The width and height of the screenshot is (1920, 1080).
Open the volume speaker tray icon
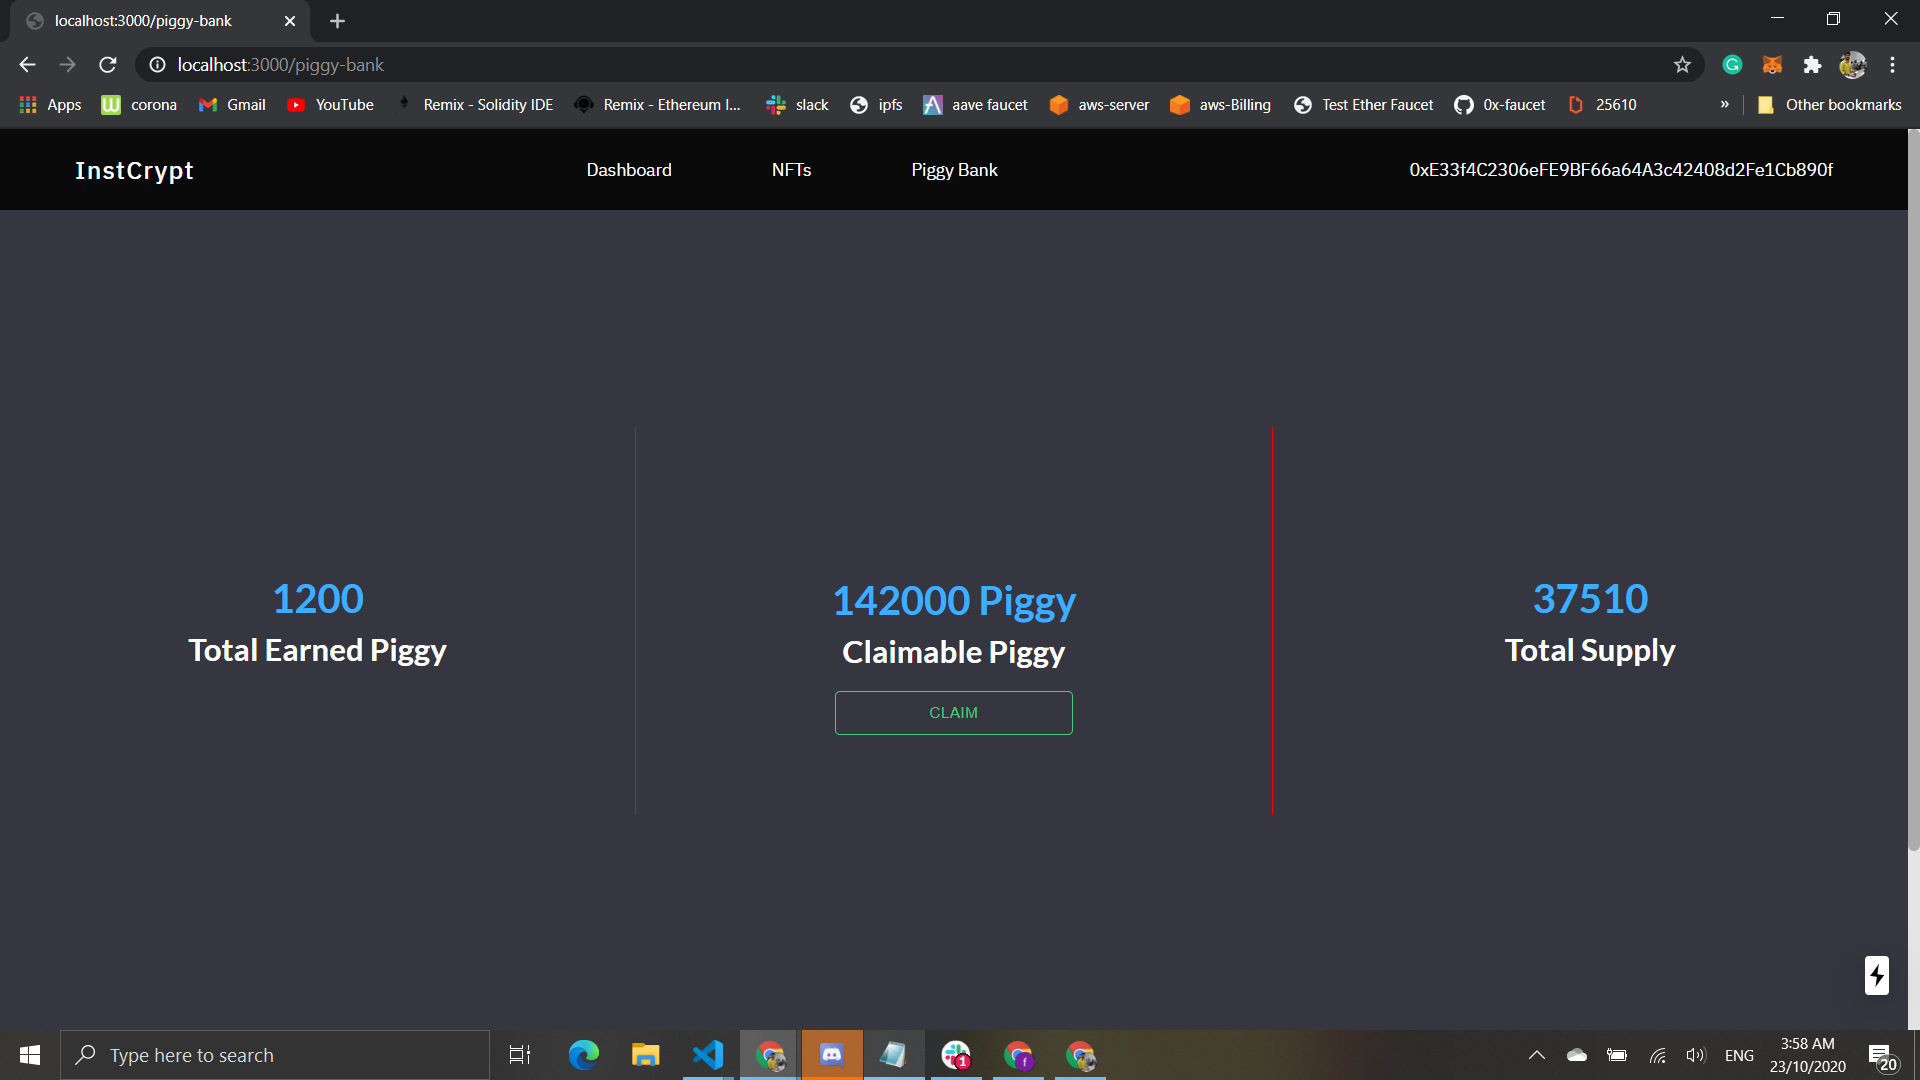pos(1695,1055)
